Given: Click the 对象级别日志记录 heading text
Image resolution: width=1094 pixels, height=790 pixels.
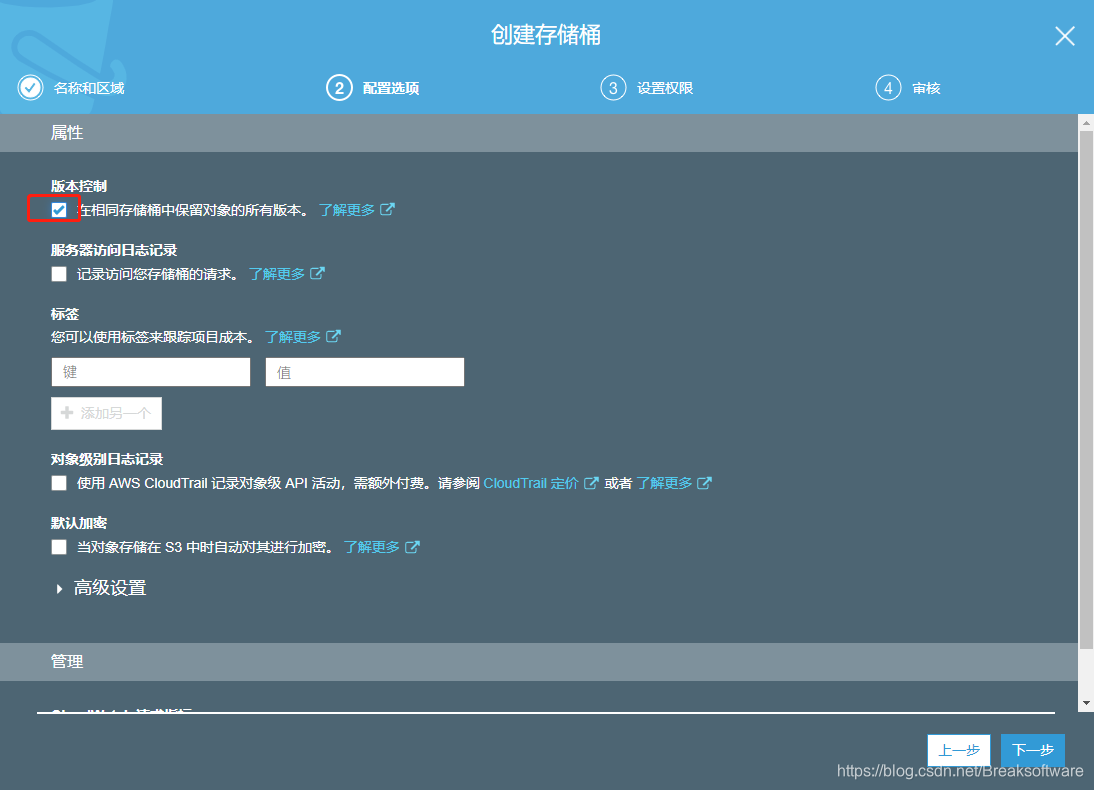Looking at the screenshot, I should click(x=107, y=459).
